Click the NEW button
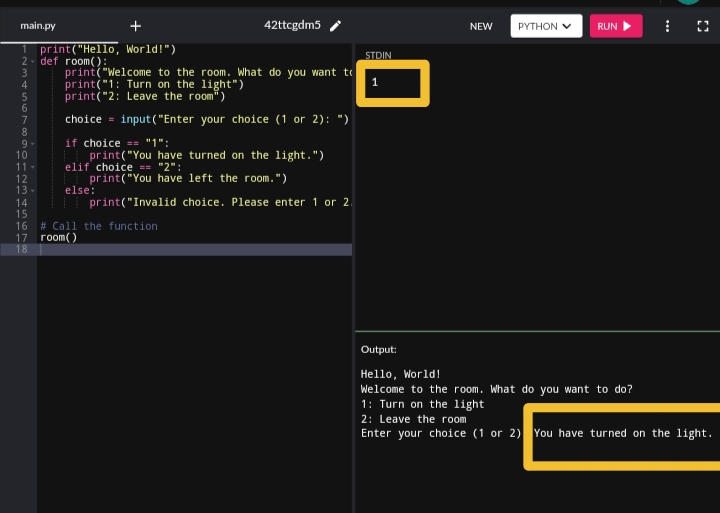This screenshot has height=513, width=720. [481, 26]
